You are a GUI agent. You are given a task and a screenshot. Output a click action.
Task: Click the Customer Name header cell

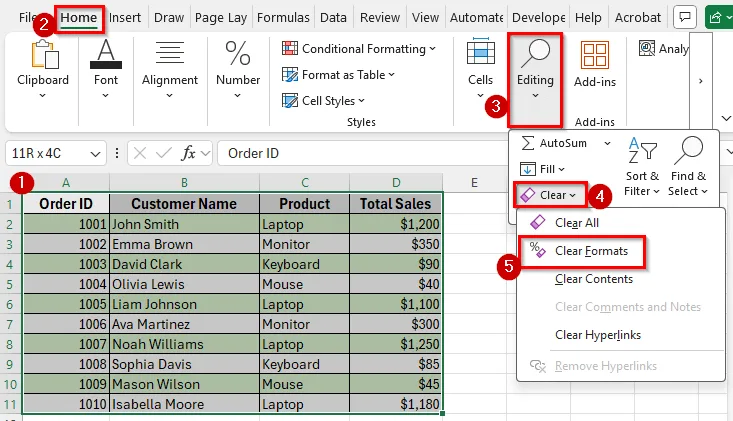tap(184, 204)
